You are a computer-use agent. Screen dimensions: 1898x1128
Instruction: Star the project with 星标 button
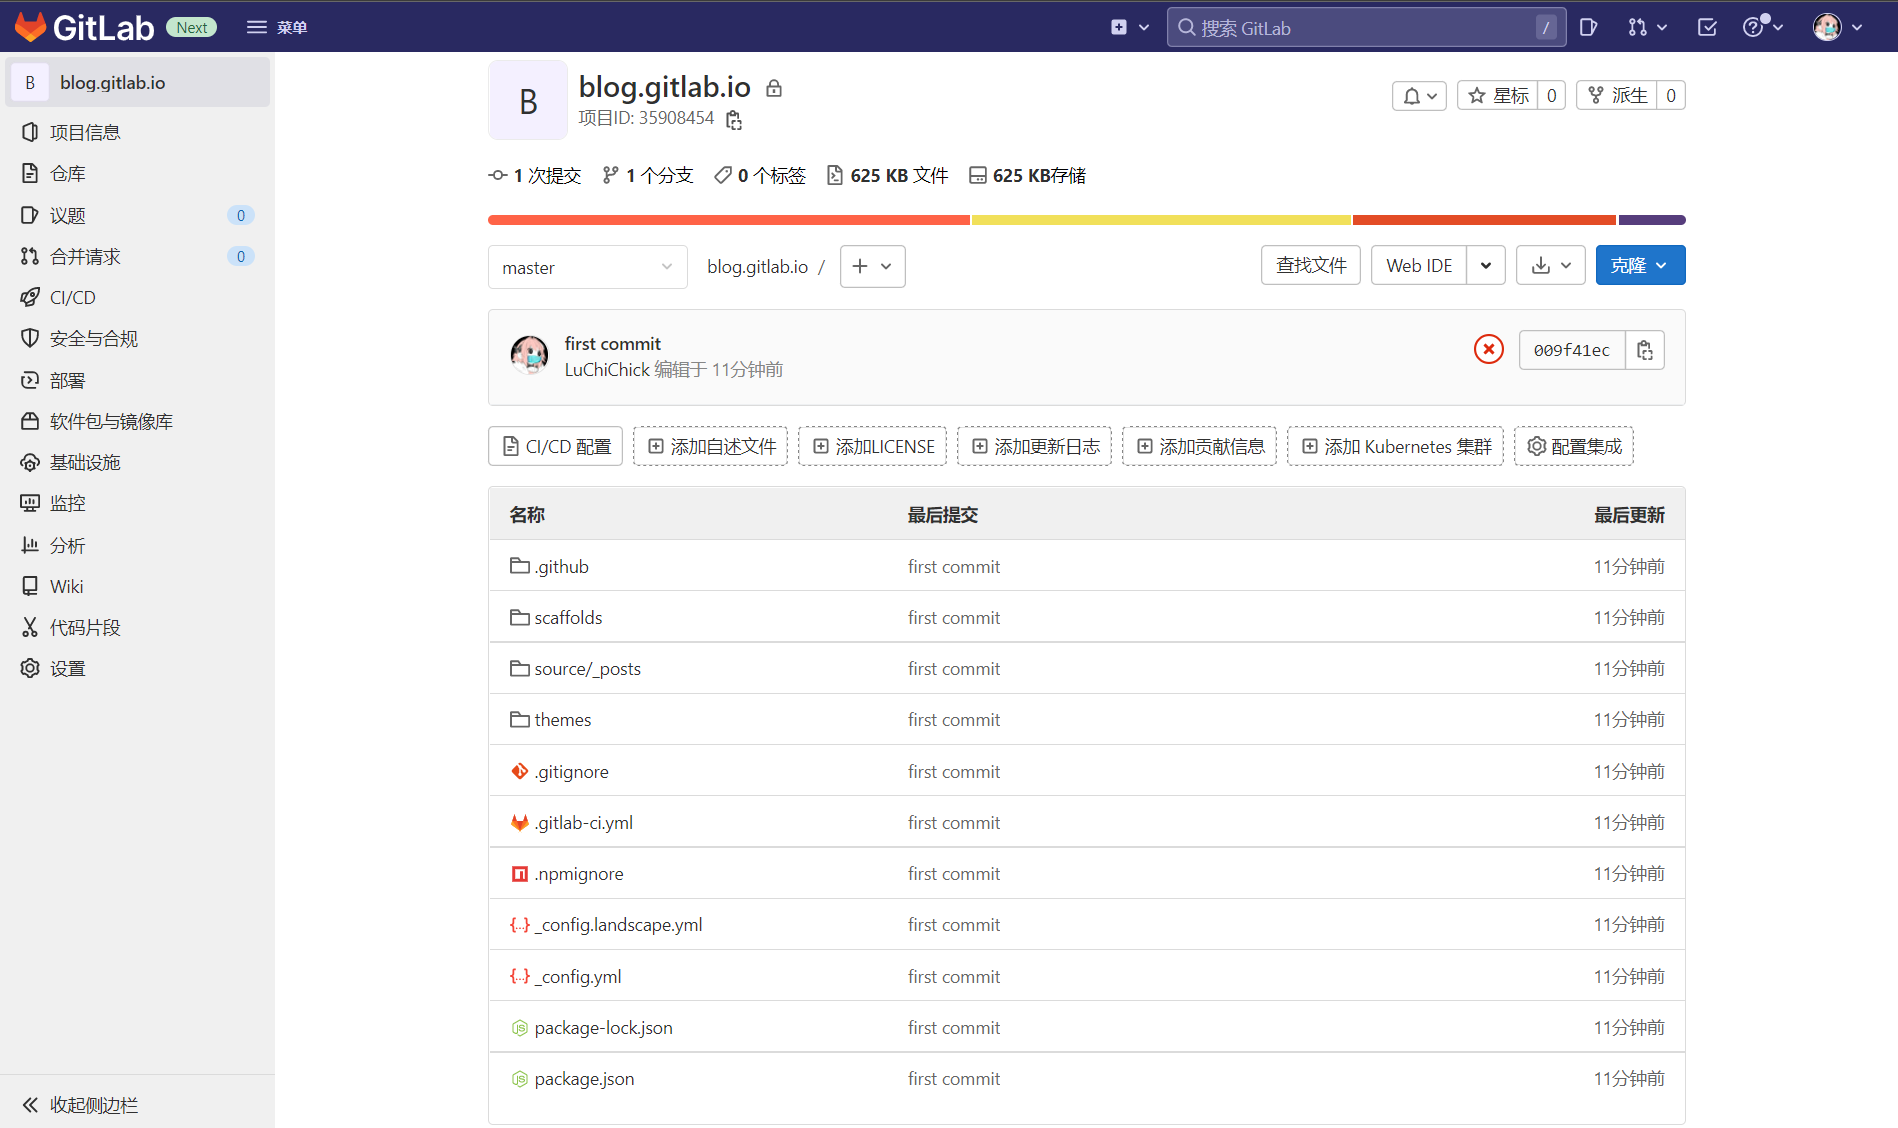(1497, 96)
